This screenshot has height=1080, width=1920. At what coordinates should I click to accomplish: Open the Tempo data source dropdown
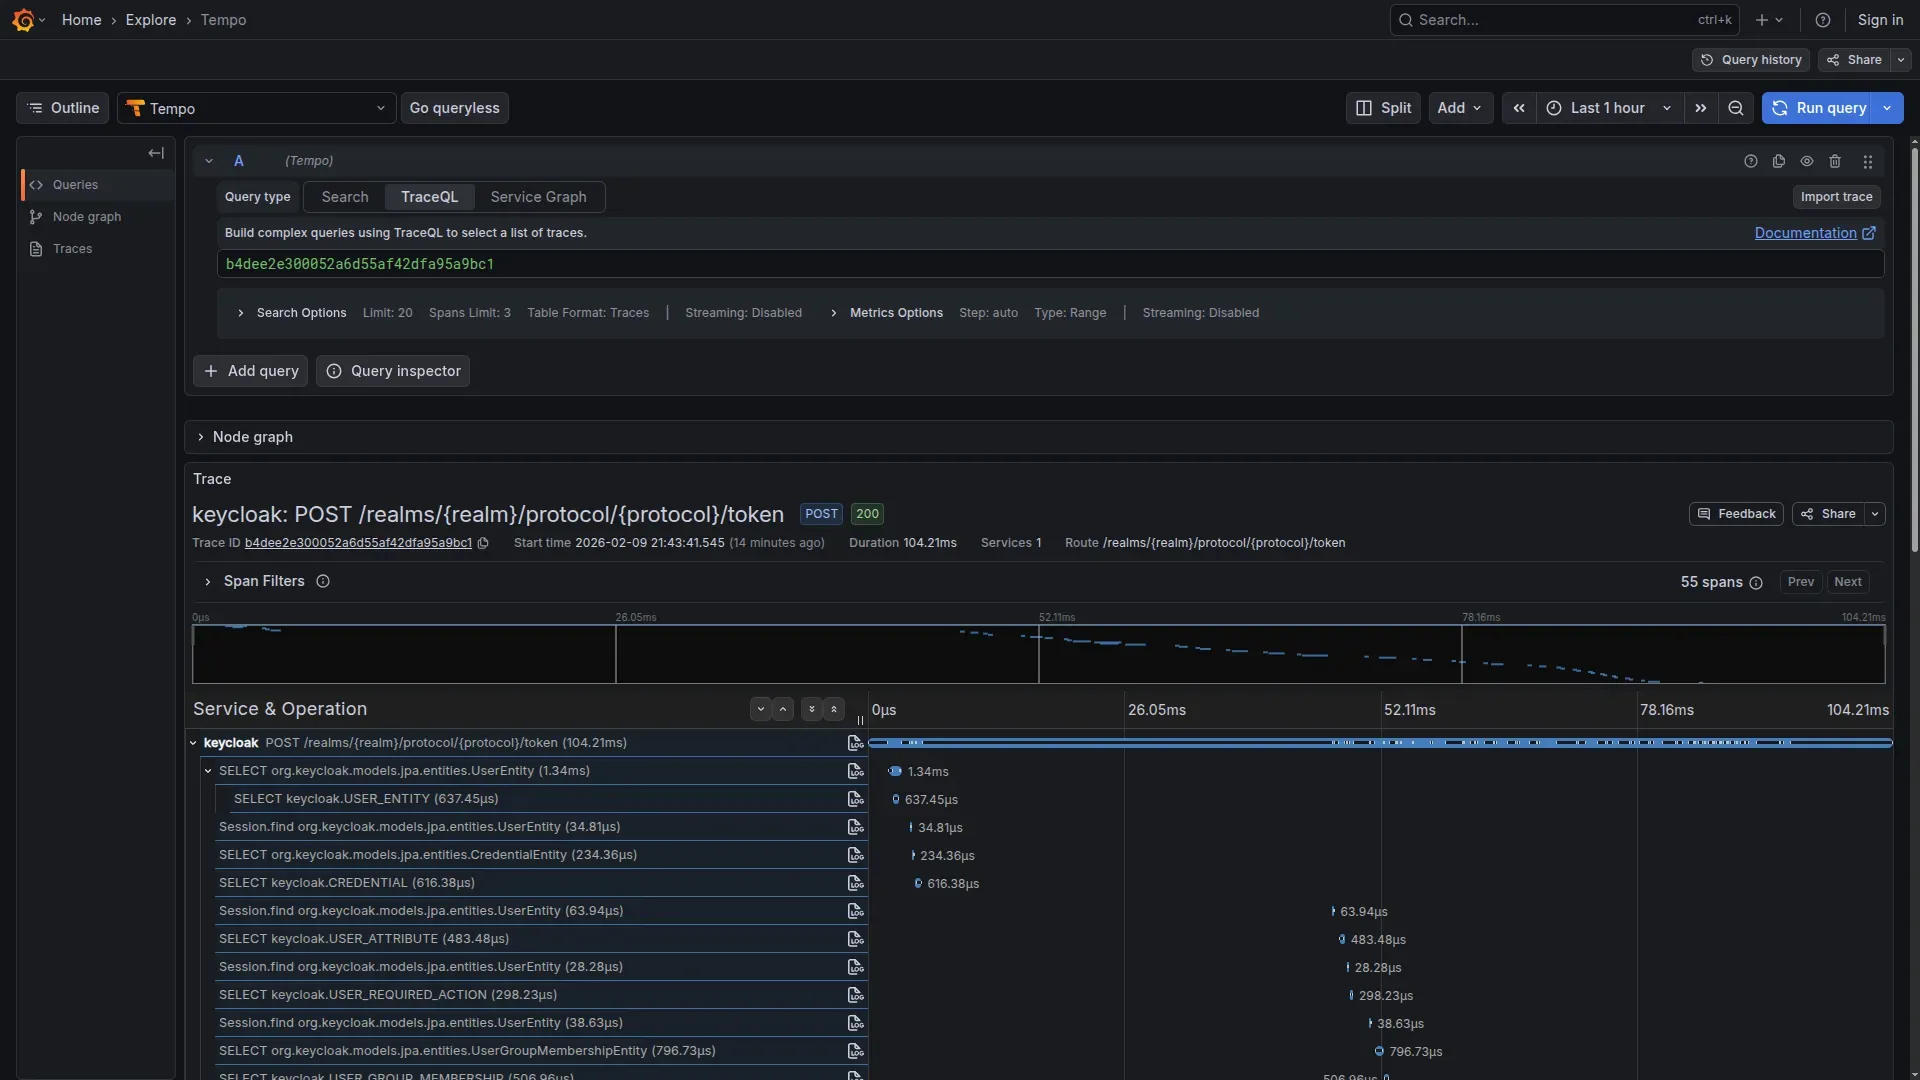[257, 108]
